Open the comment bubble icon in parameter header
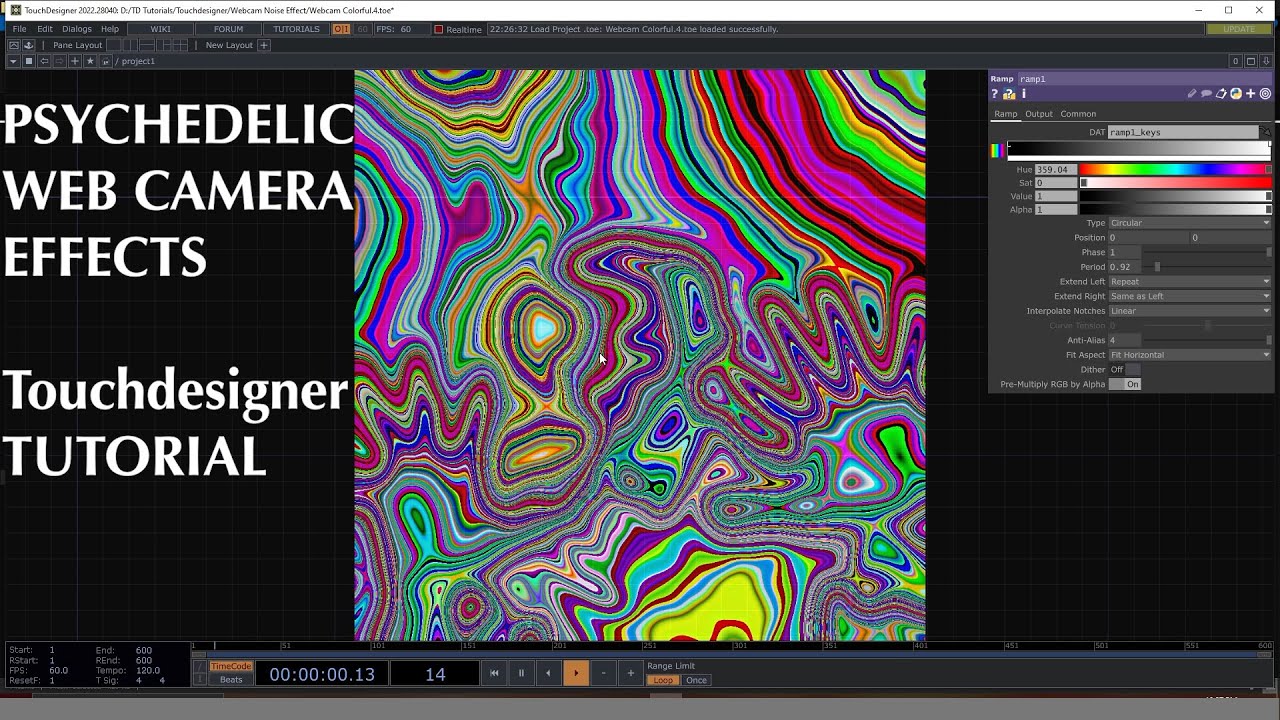The image size is (1280, 720). click(x=1207, y=94)
